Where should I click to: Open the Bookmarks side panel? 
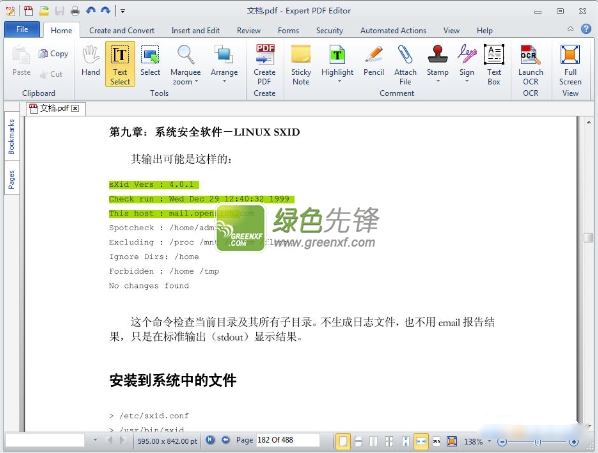pos(11,136)
